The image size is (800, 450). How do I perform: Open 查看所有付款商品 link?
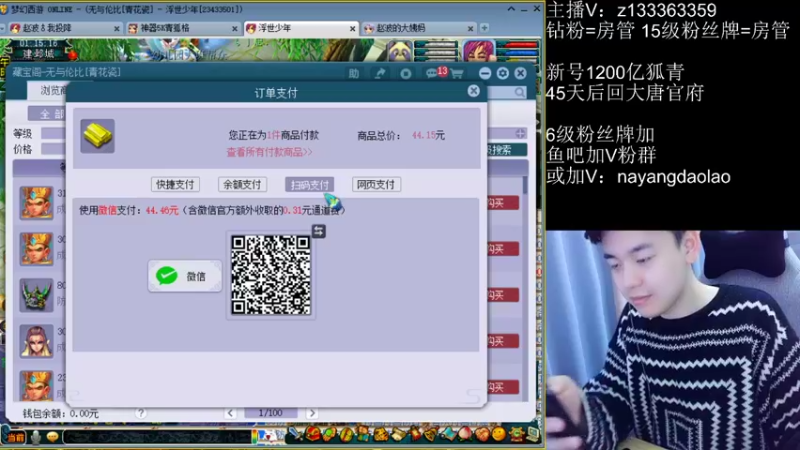[x=269, y=152]
